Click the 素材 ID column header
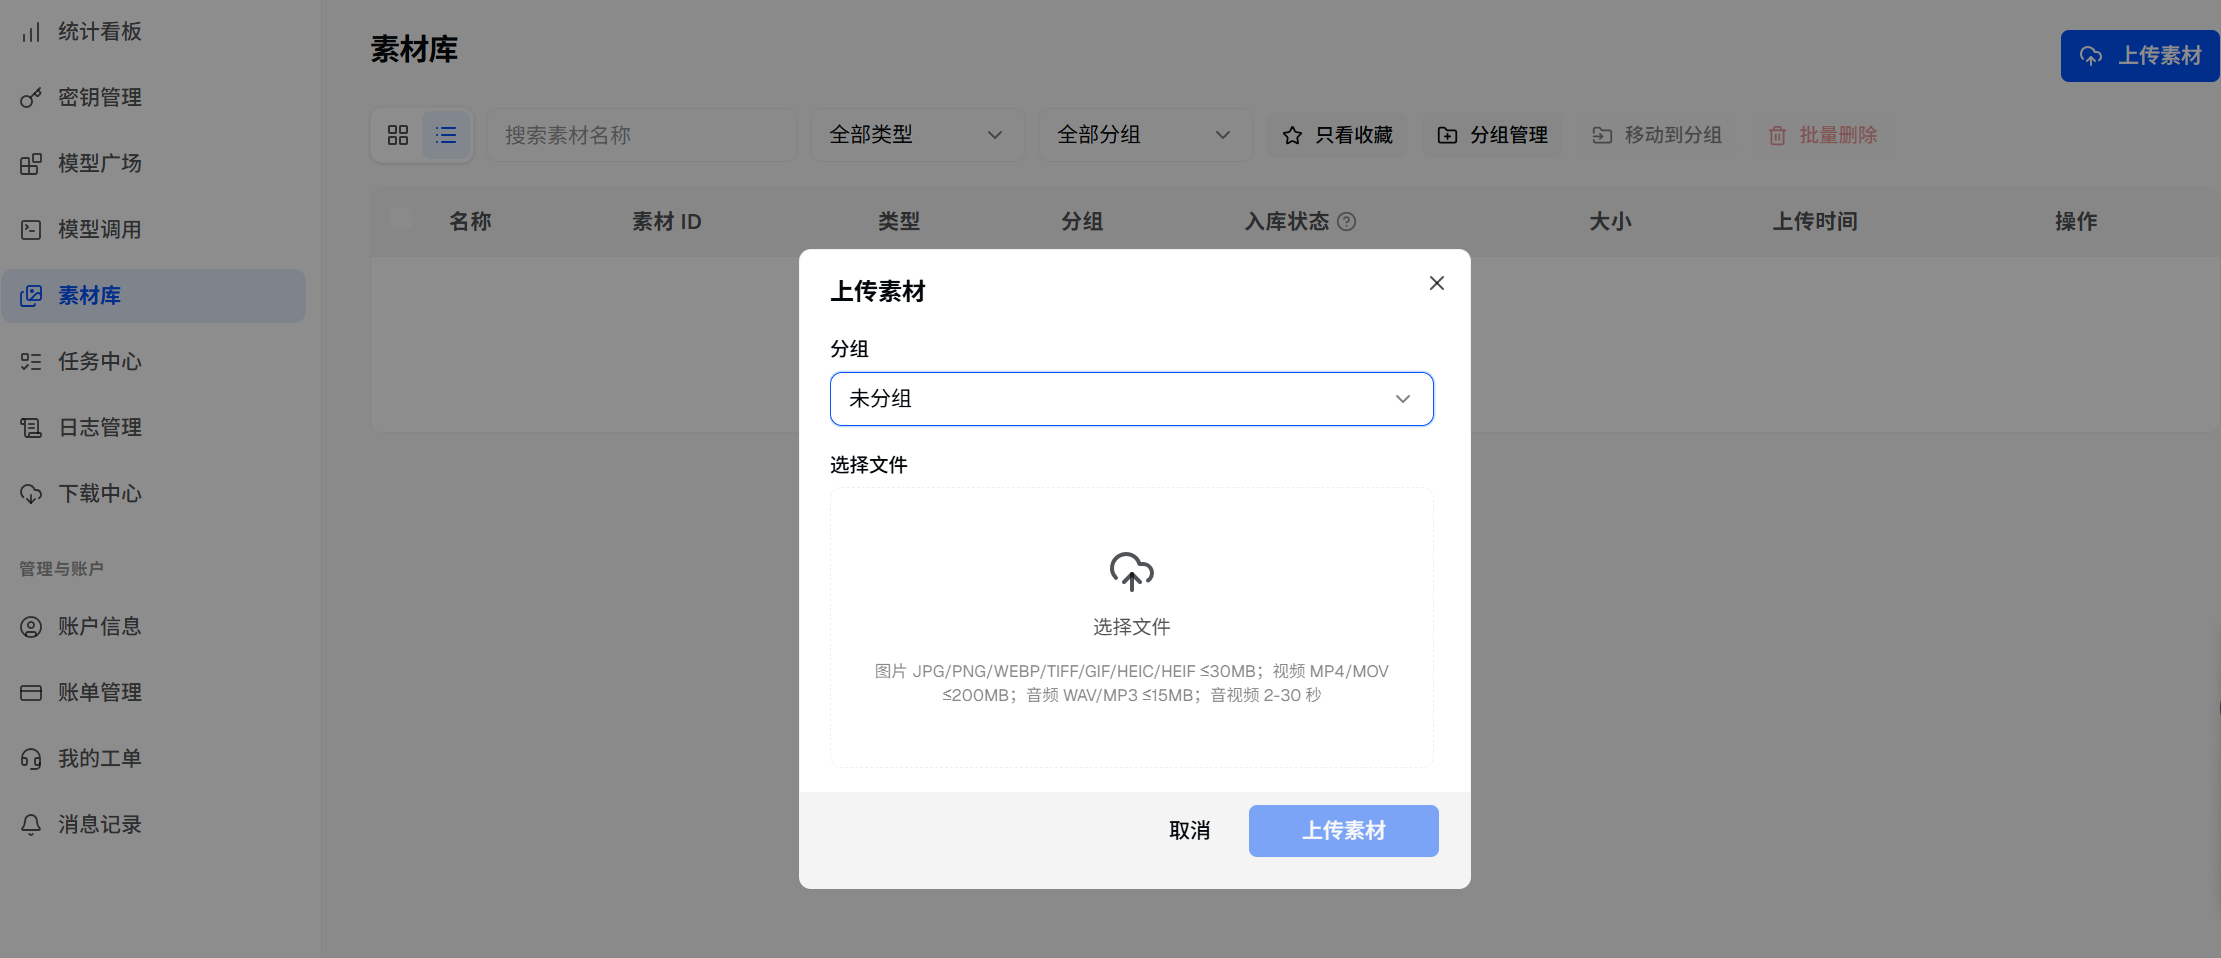The height and width of the screenshot is (958, 2221). pyautogui.click(x=667, y=222)
